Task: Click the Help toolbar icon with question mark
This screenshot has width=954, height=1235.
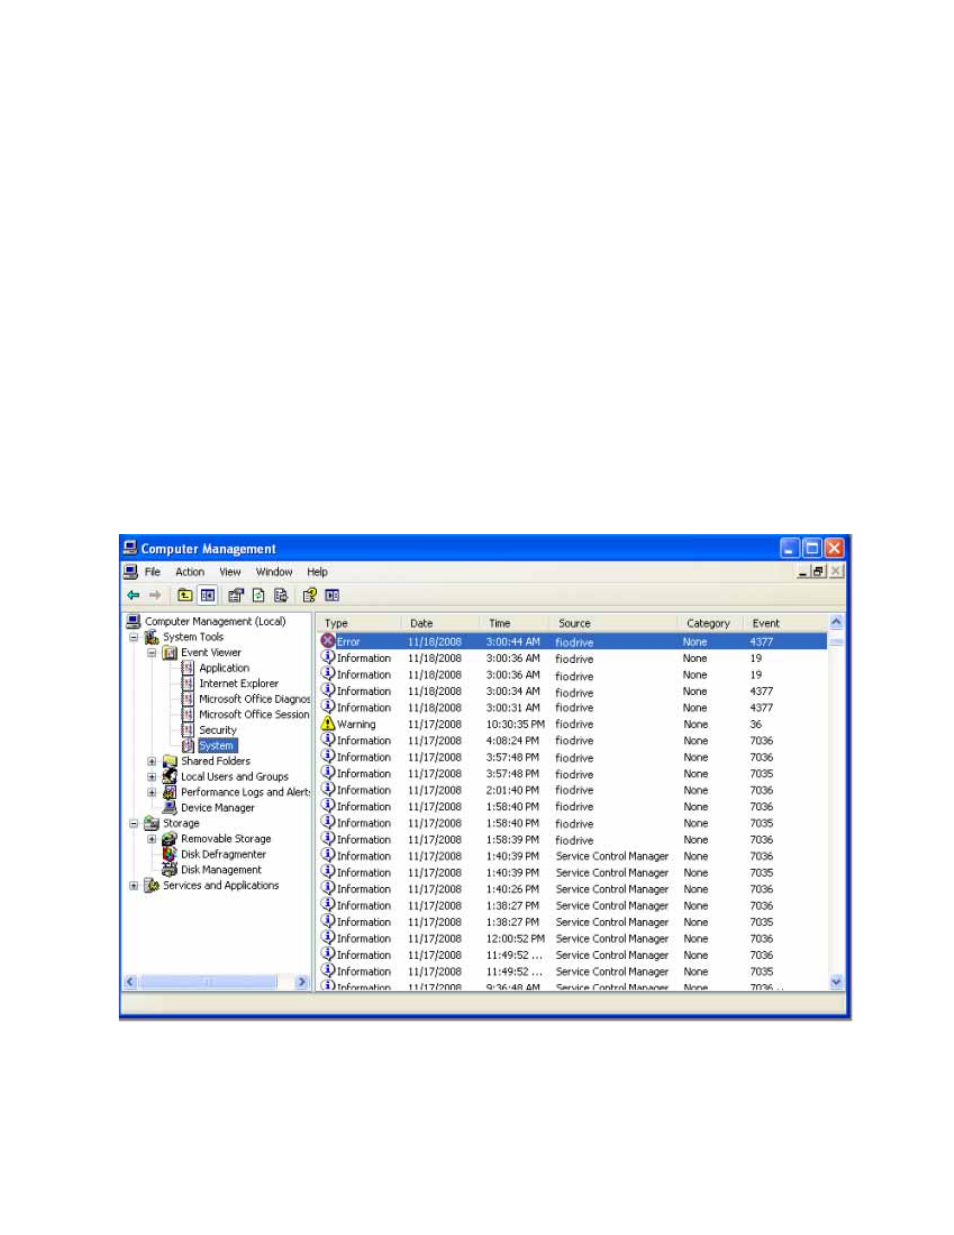Action: [x=310, y=595]
